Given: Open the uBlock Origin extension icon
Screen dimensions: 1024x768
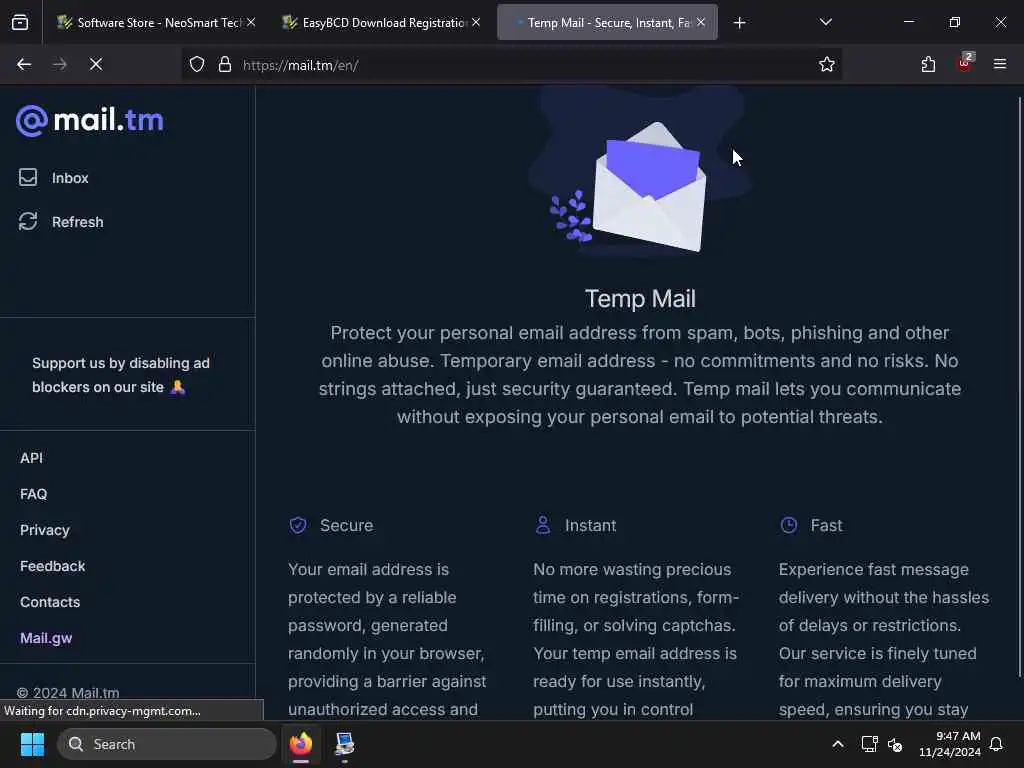Looking at the screenshot, I should (x=965, y=63).
